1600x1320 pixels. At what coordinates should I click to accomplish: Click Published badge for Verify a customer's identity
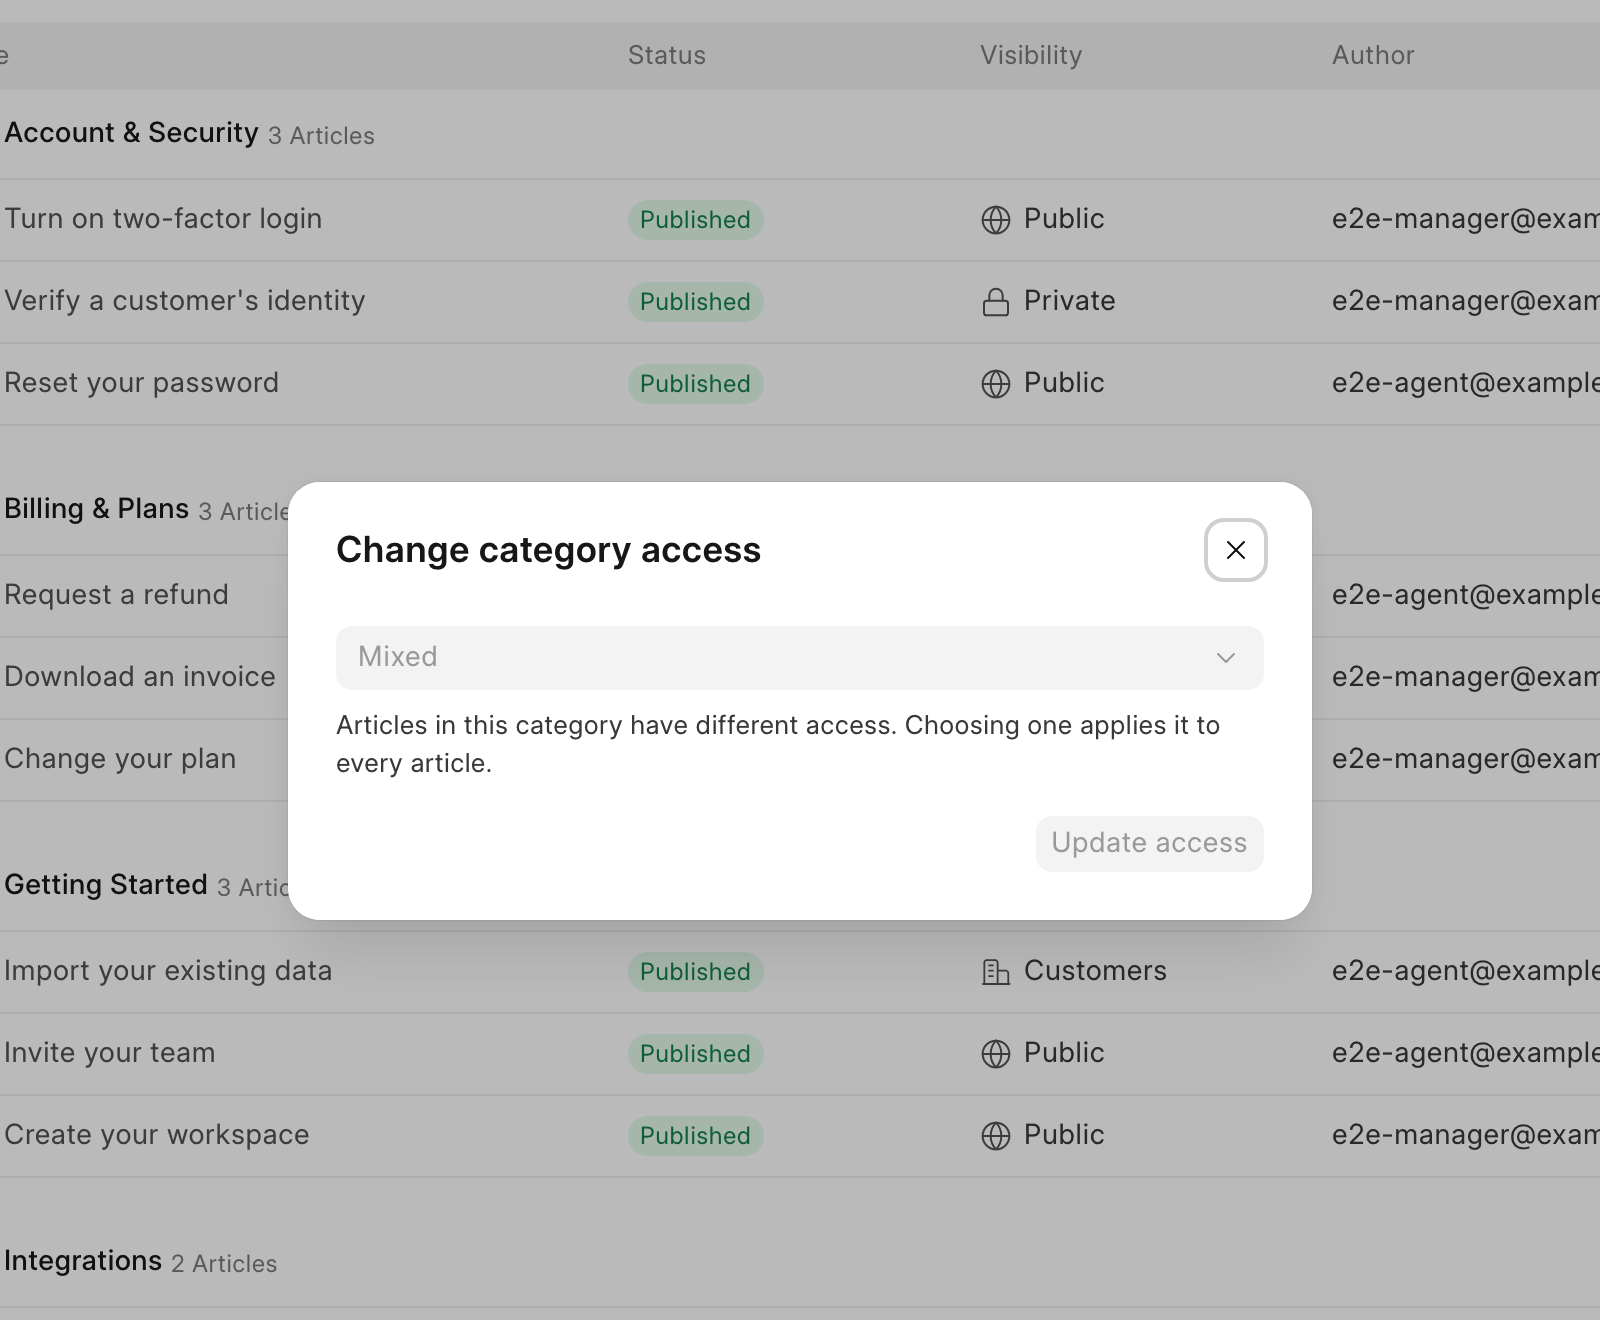(696, 302)
